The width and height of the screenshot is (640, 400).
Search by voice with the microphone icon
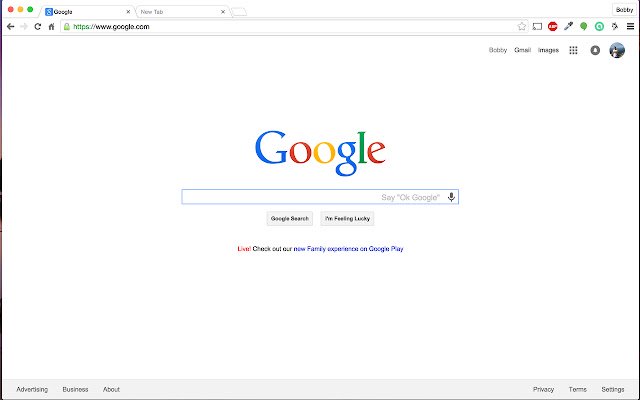(451, 197)
